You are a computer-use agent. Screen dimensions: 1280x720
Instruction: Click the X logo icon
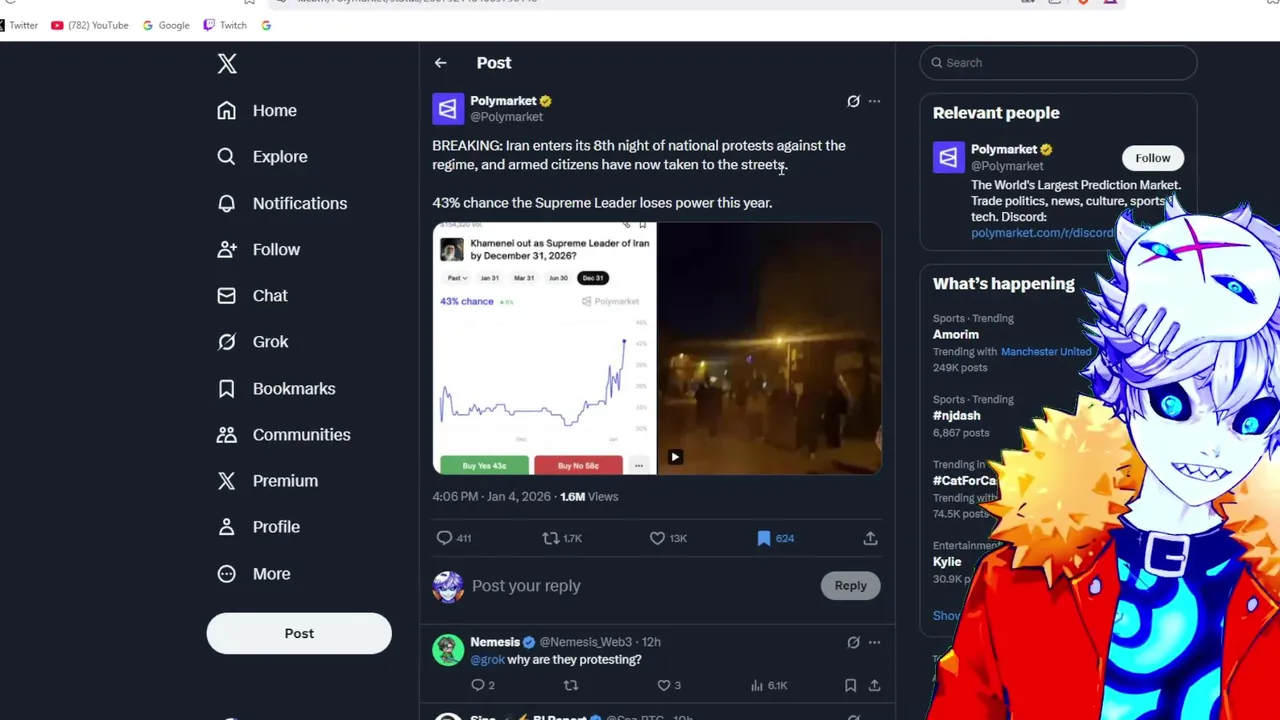(x=227, y=64)
